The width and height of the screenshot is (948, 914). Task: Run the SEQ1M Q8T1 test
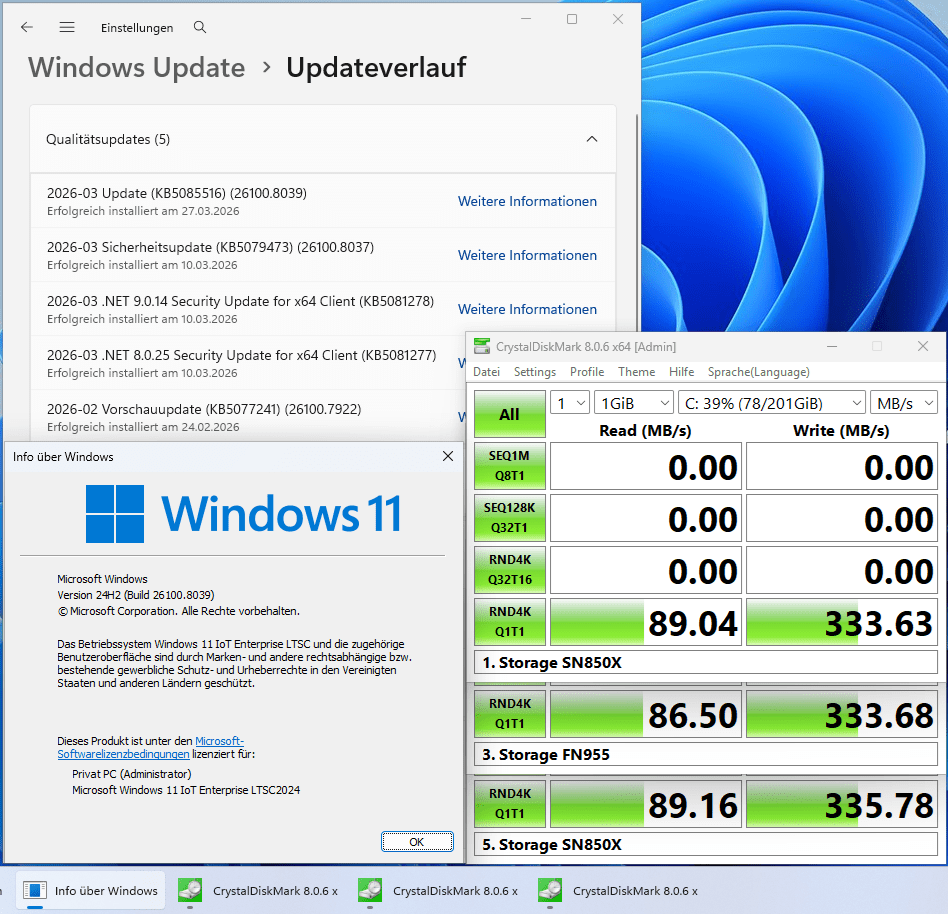coord(510,466)
